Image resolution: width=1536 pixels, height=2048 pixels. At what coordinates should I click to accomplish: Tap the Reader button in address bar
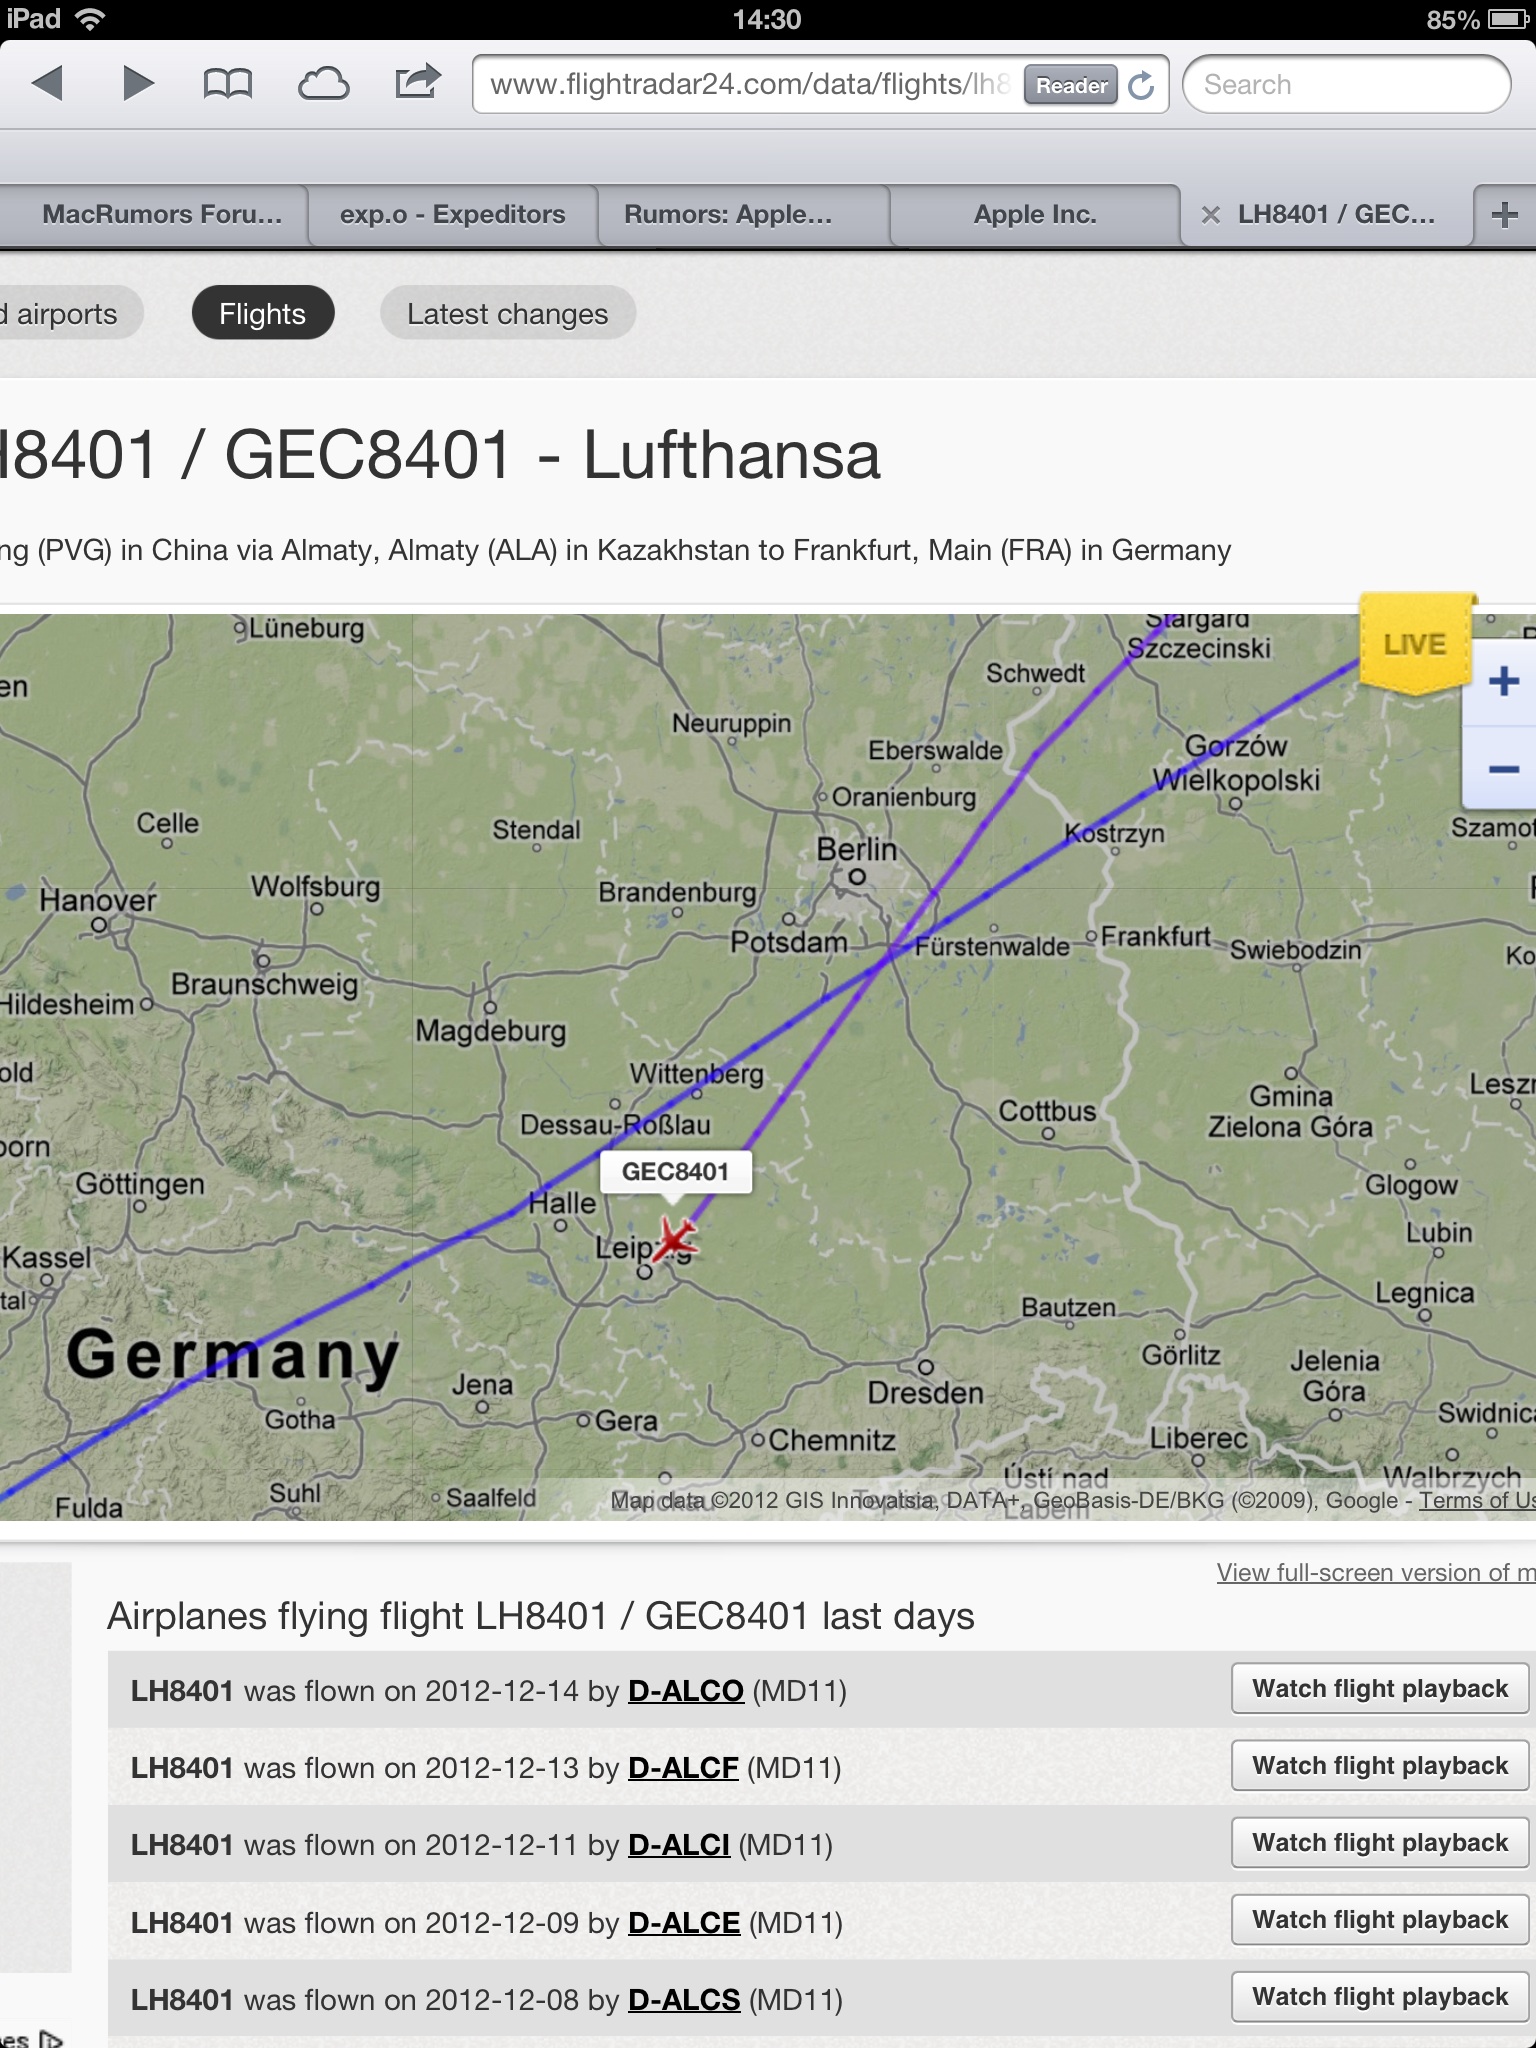1071,85
